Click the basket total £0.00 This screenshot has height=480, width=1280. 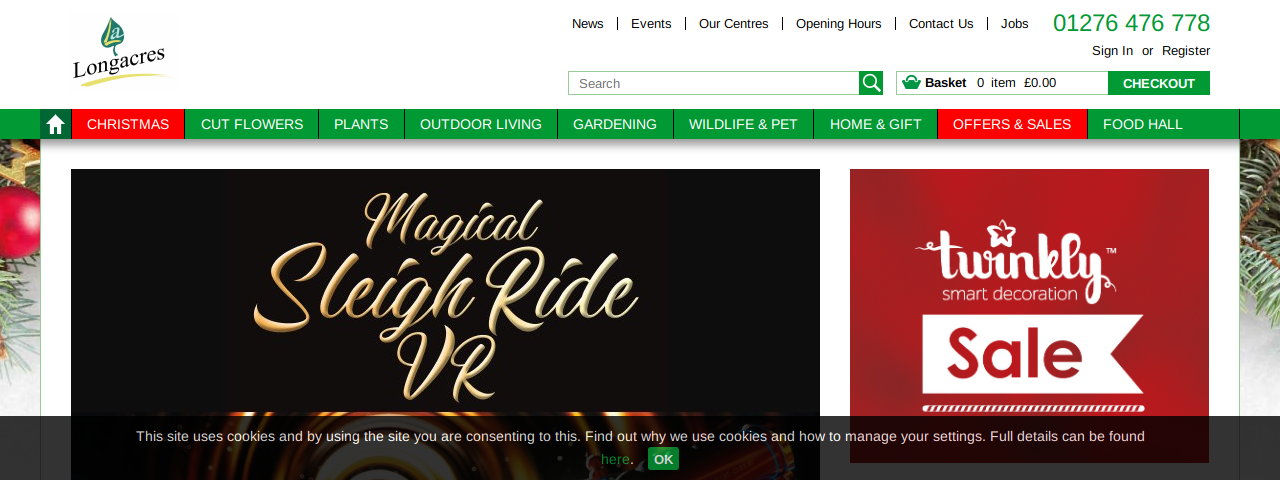pyautogui.click(x=1040, y=83)
